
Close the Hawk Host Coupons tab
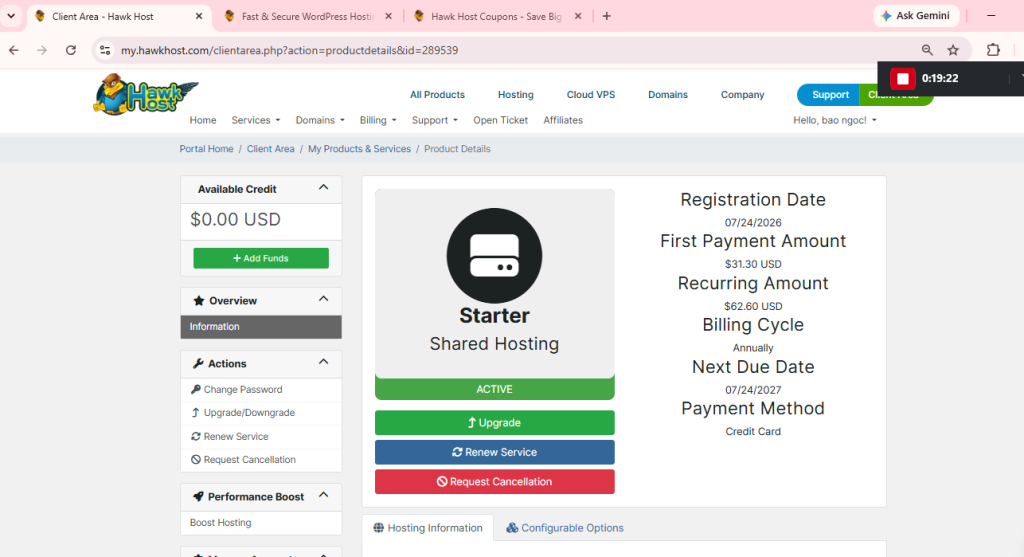tap(578, 16)
